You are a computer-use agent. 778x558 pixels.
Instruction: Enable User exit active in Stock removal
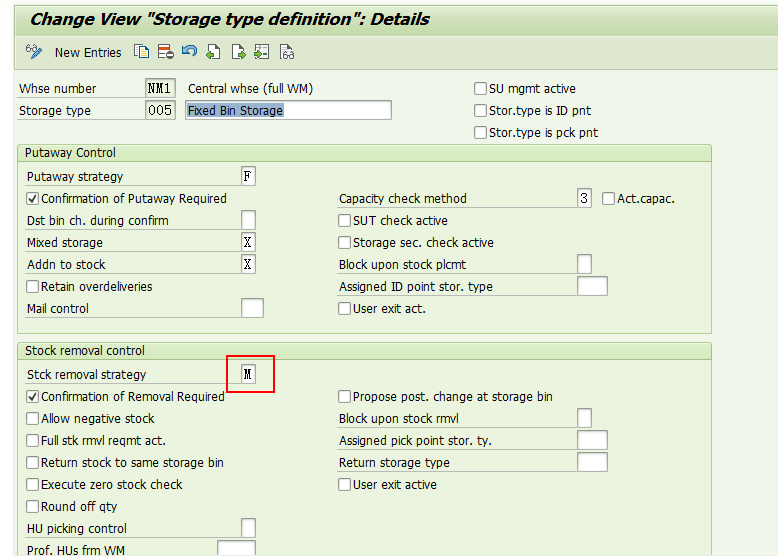(x=344, y=485)
